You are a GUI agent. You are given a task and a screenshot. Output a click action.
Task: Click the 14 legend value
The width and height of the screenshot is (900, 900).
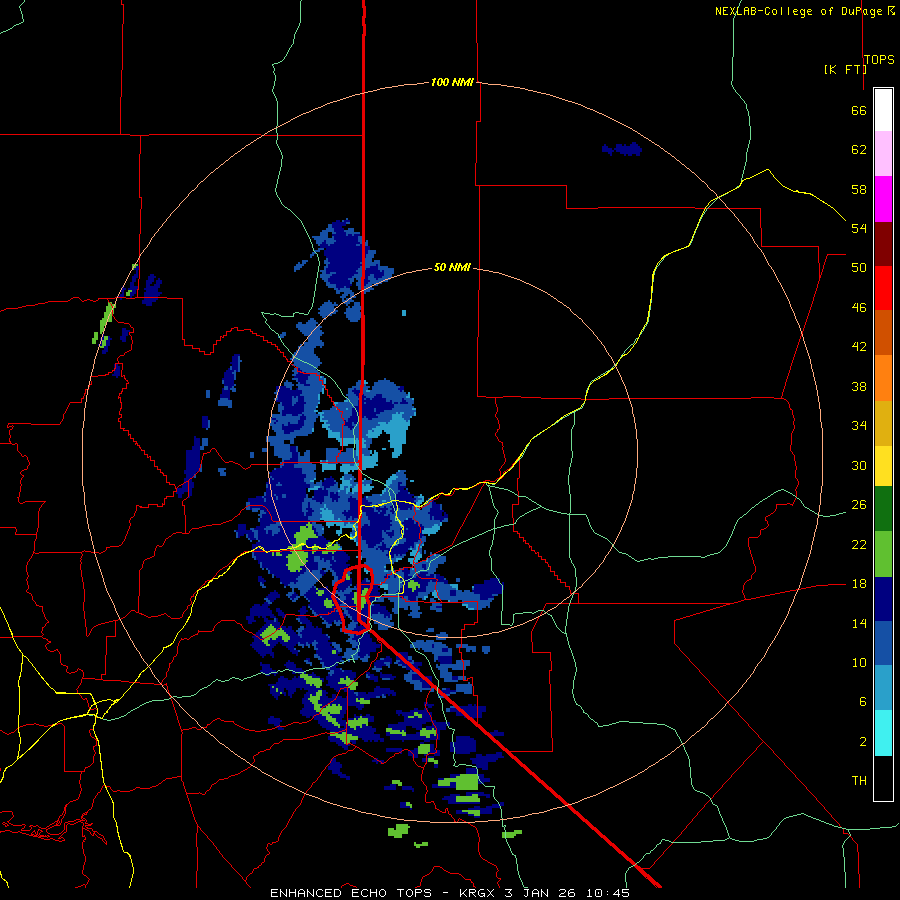click(859, 623)
